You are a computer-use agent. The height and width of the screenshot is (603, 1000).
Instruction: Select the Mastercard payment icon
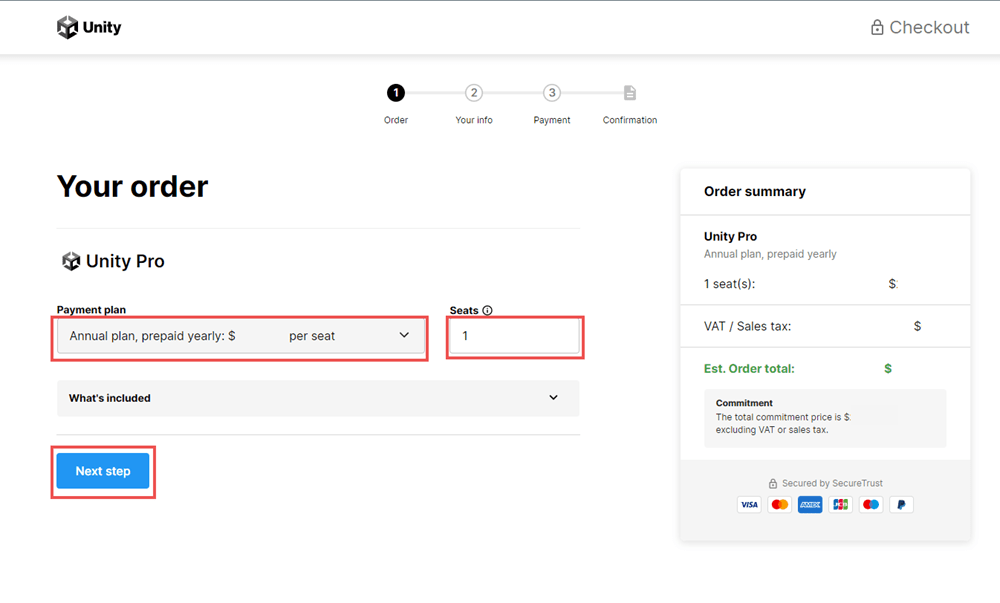click(x=779, y=504)
